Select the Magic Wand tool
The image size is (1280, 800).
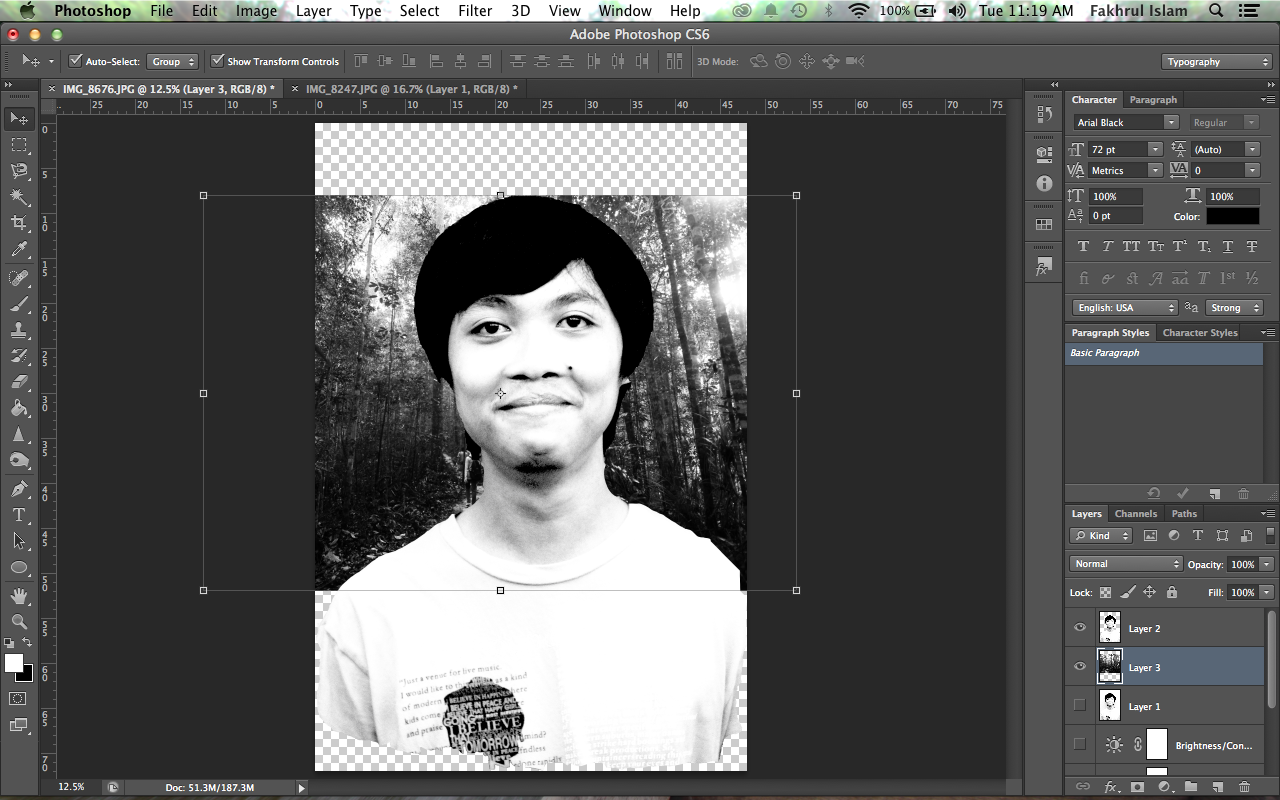pyautogui.click(x=19, y=198)
